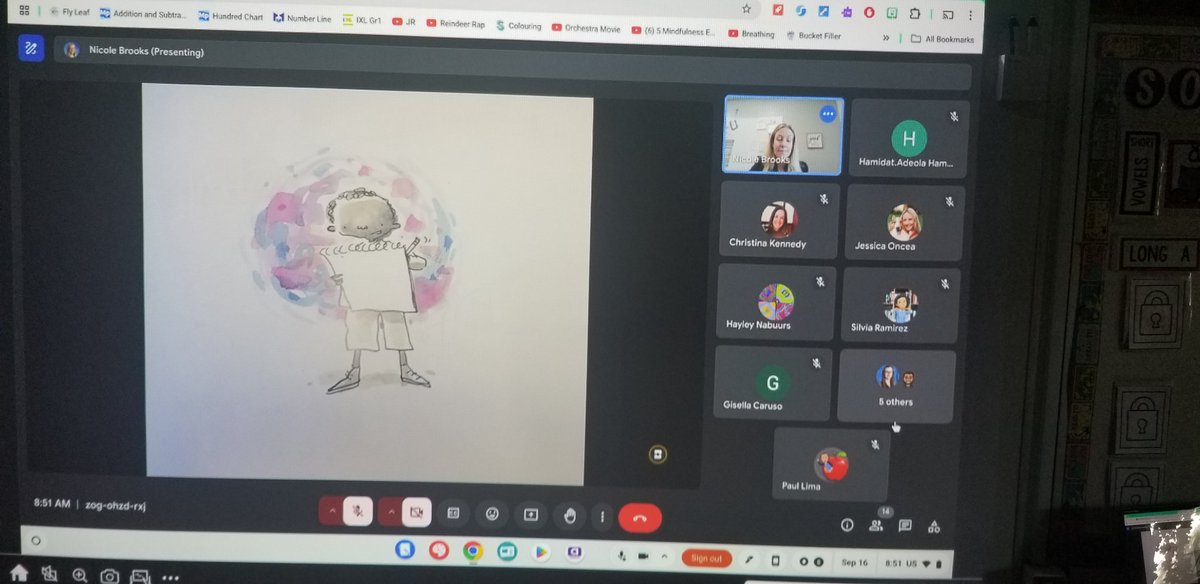Select the Nicole Brooks (Presenting) label
Viewport: 1200px width, 584px height.
point(146,51)
